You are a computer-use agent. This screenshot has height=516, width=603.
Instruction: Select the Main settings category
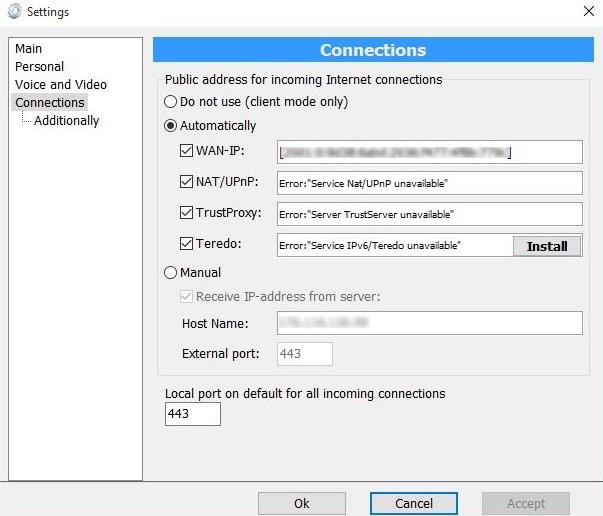pyautogui.click(x=29, y=48)
